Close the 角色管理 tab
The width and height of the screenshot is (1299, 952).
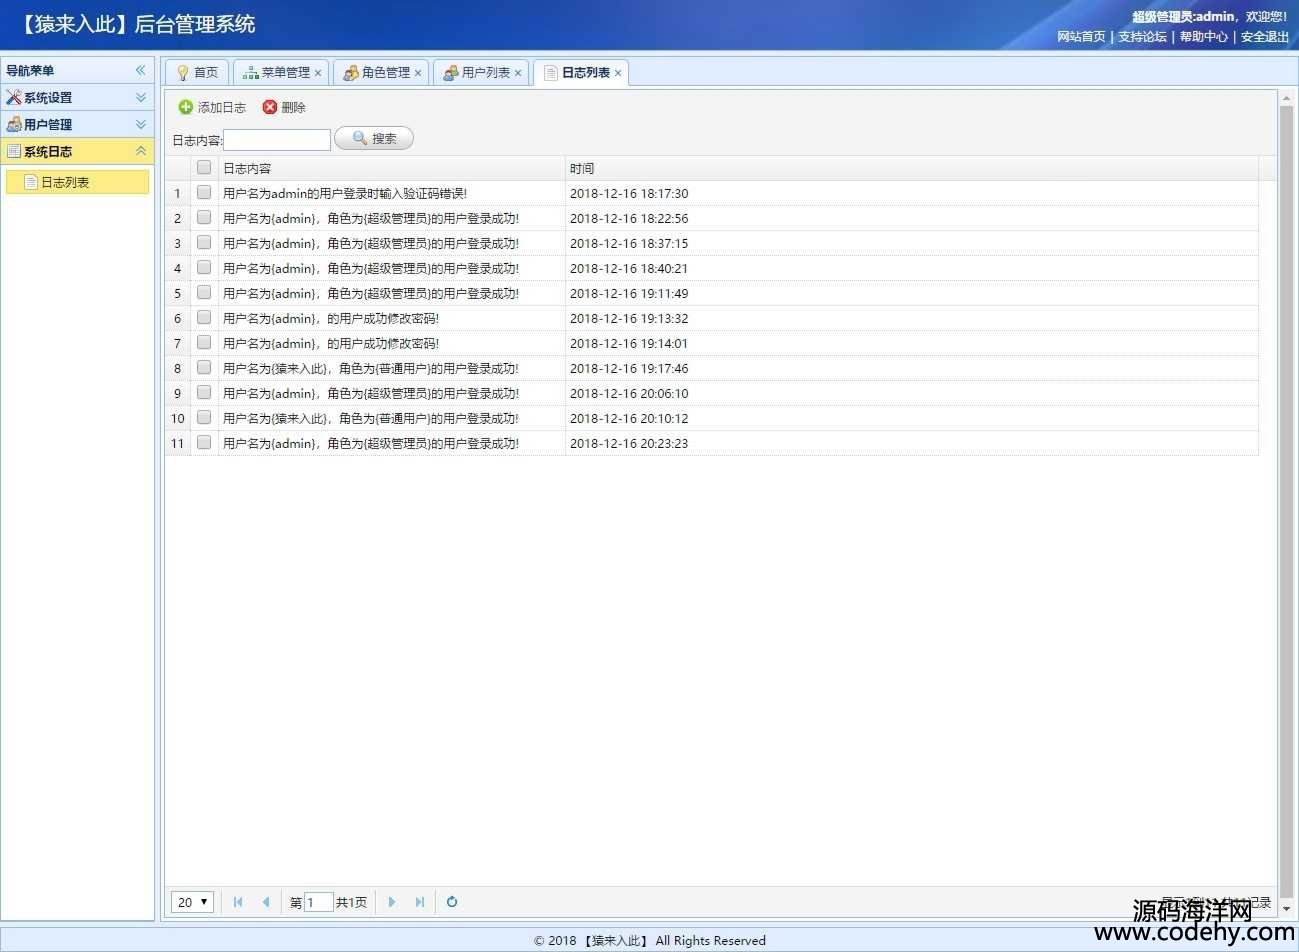[418, 73]
